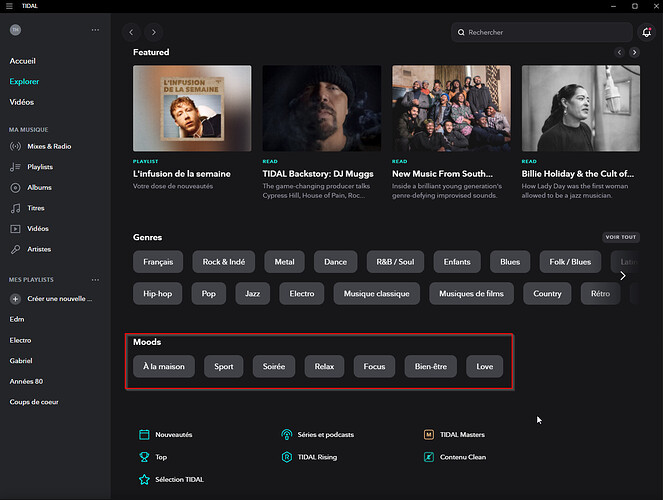Open L'infusion de la semaine cover thumbnail
Image resolution: width=663 pixels, height=500 pixels.
coord(192,108)
